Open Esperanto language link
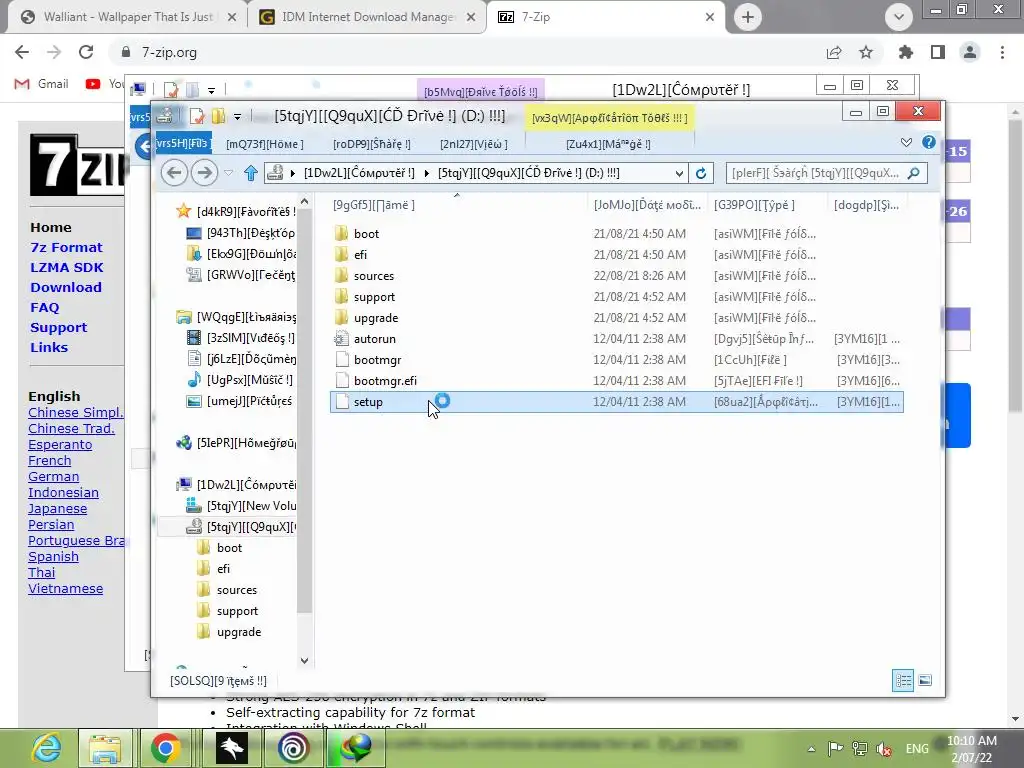Screen dimensions: 1024x768 coord(60,445)
